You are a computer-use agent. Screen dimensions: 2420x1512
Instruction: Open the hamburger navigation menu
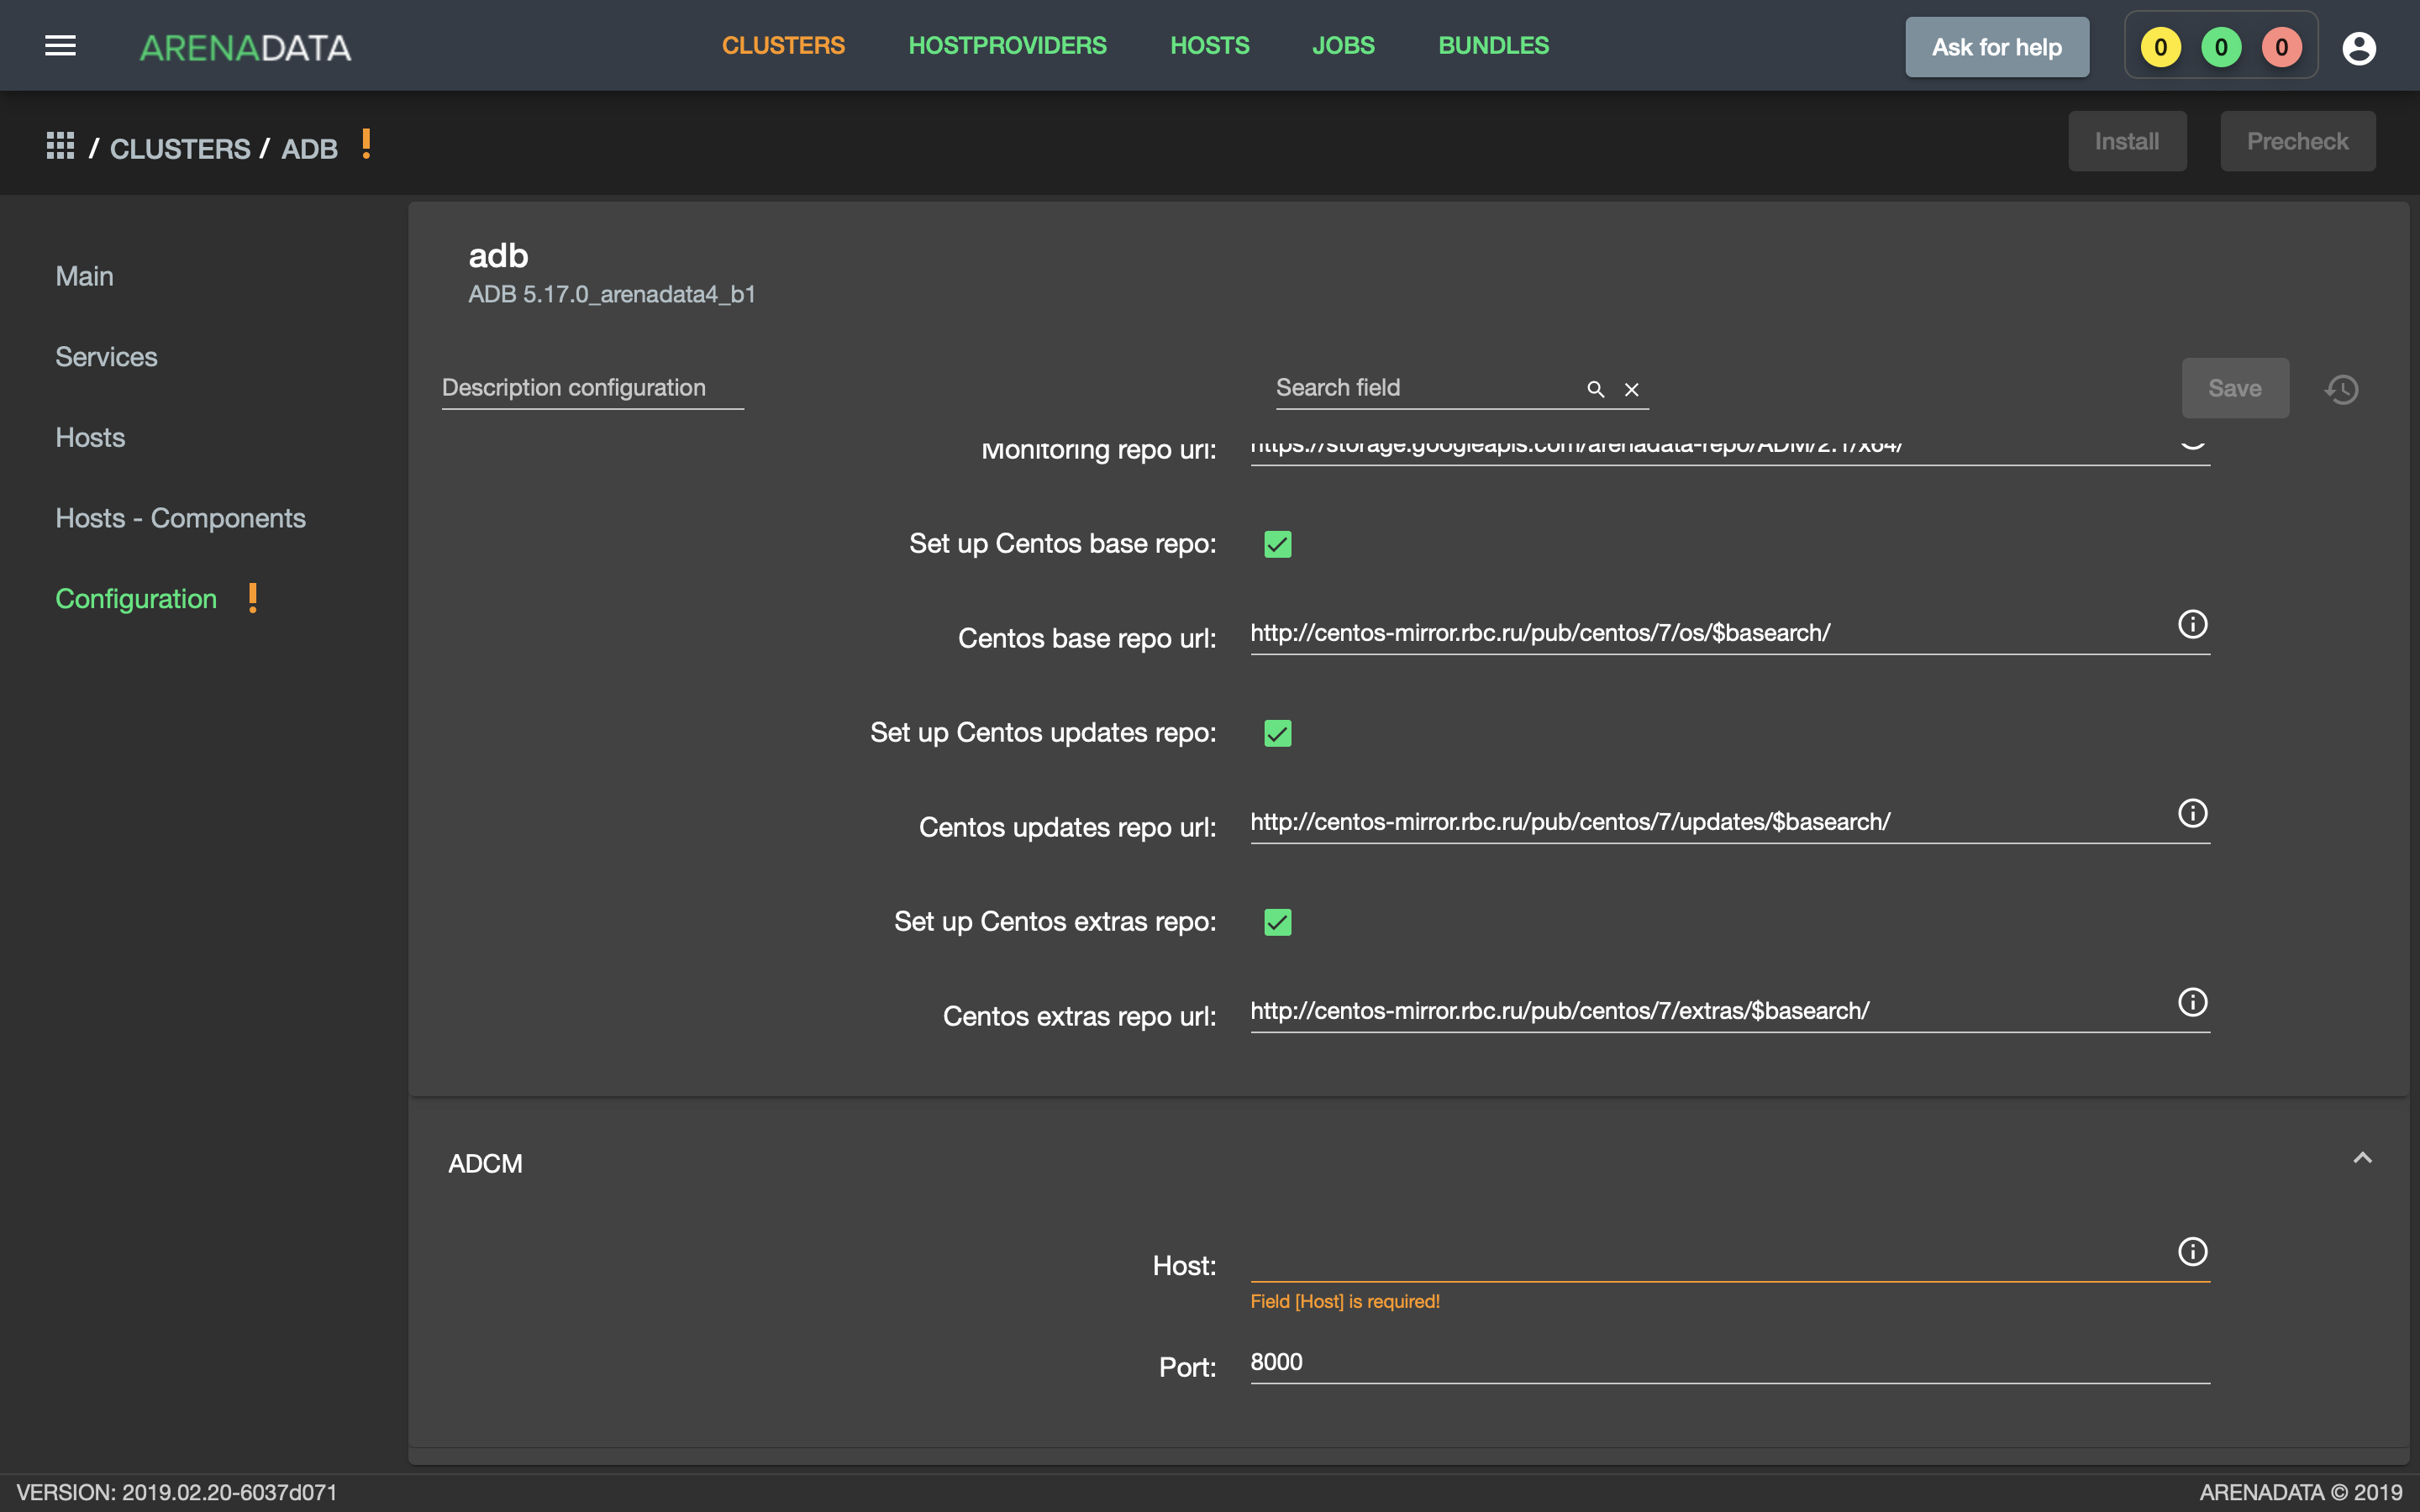pyautogui.click(x=60, y=46)
